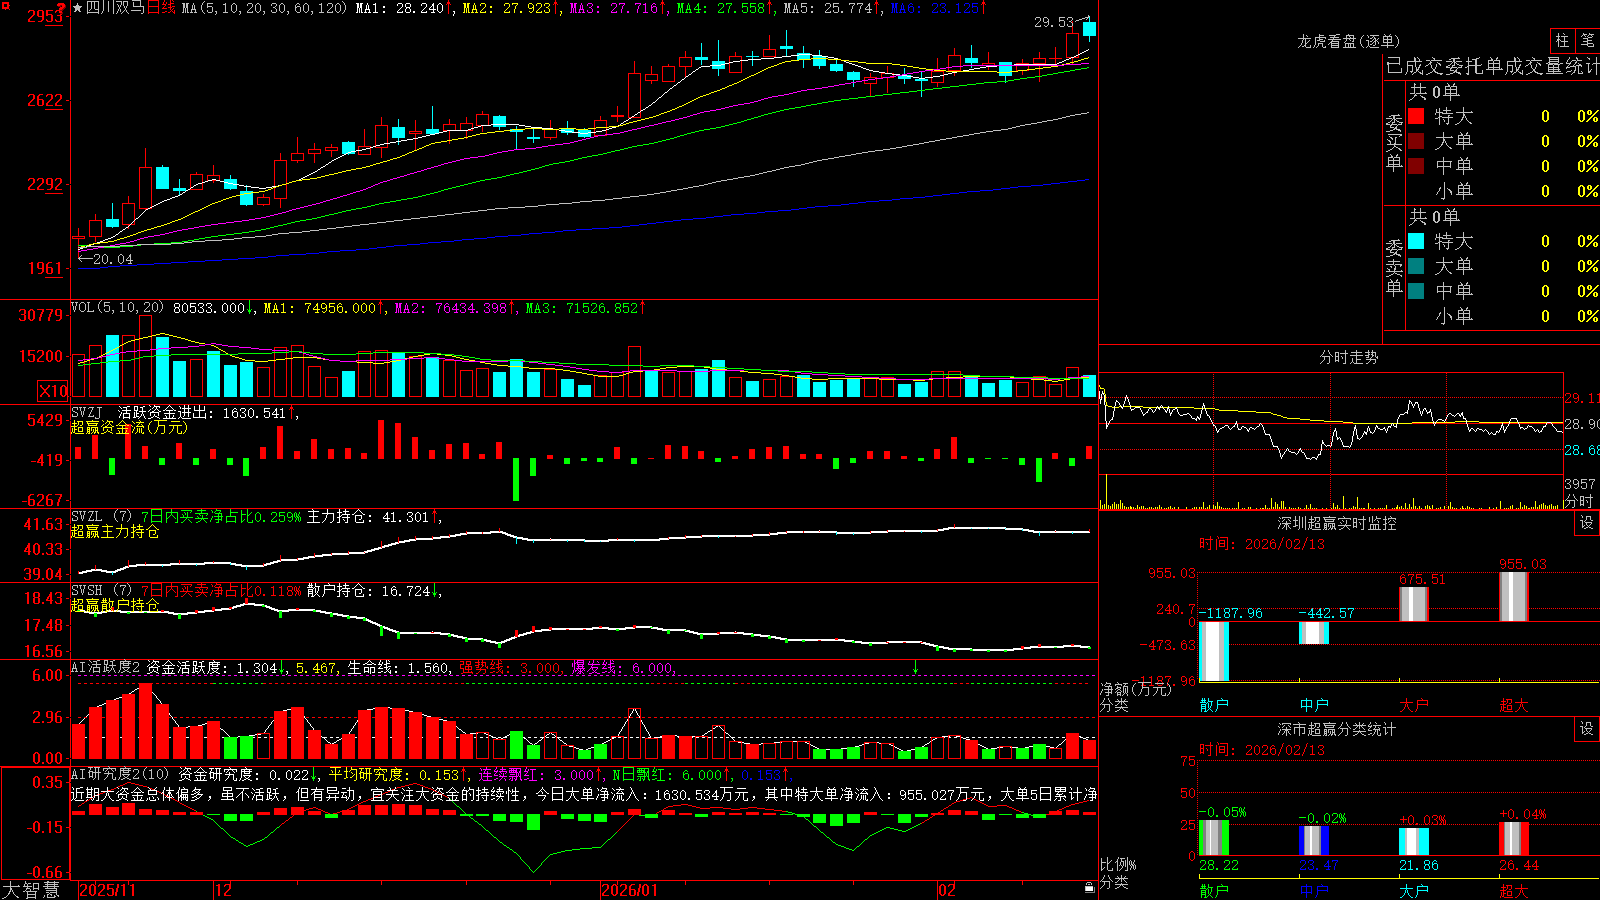Select the 12 month timeline marker
The width and height of the screenshot is (1600, 900).
tap(223, 890)
